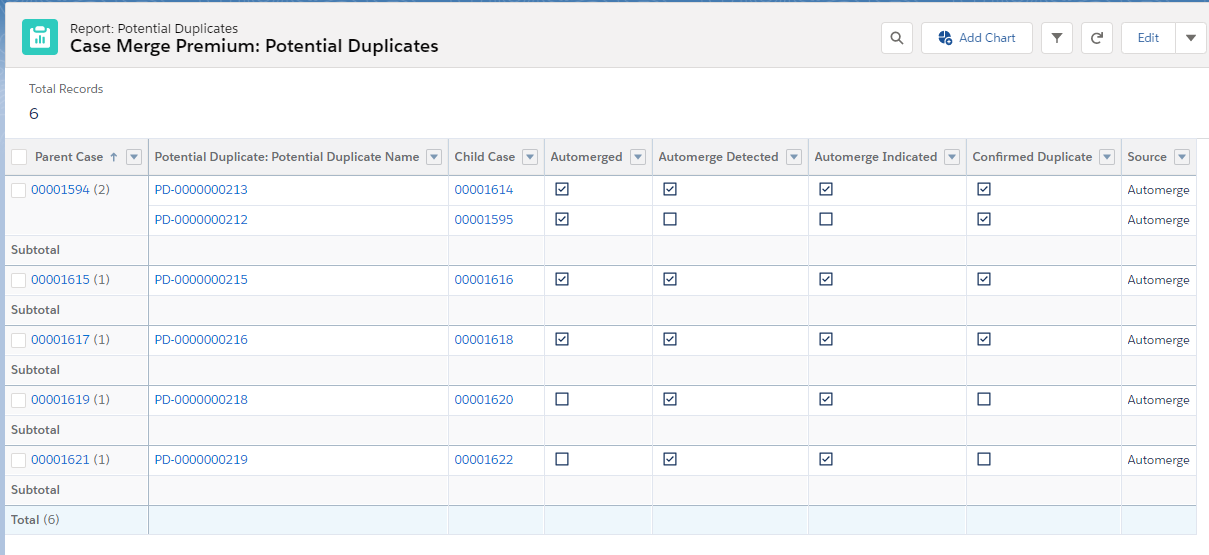Tick the checkbox next to case 00001621

pos(19,460)
